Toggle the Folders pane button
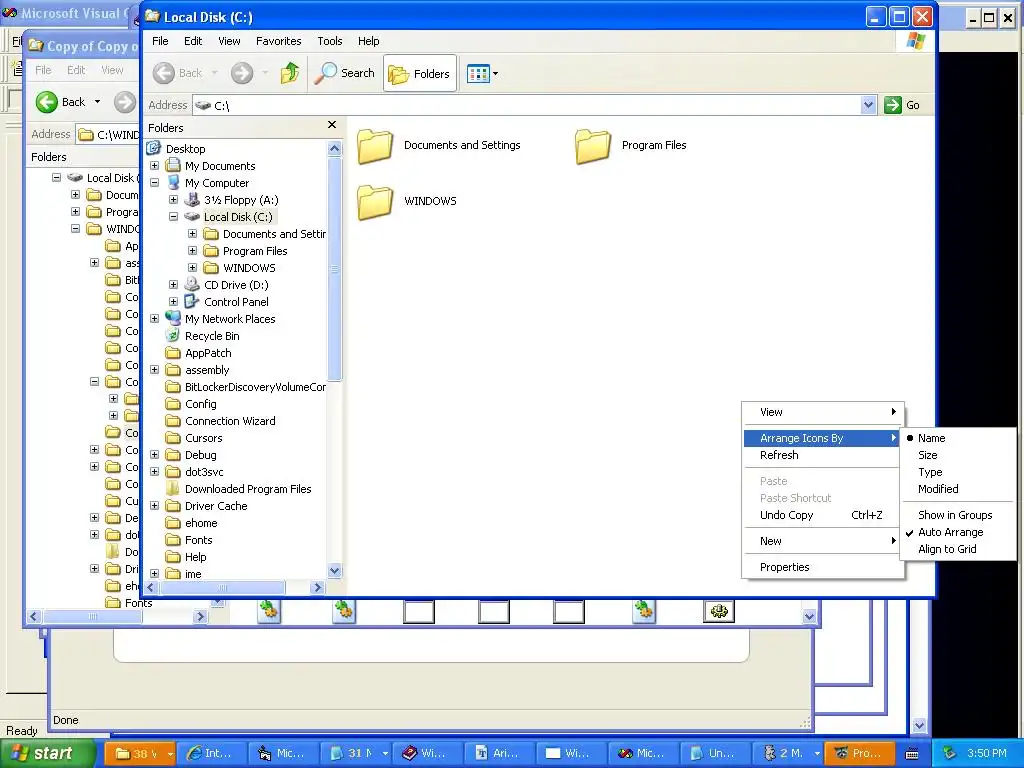 (420, 74)
